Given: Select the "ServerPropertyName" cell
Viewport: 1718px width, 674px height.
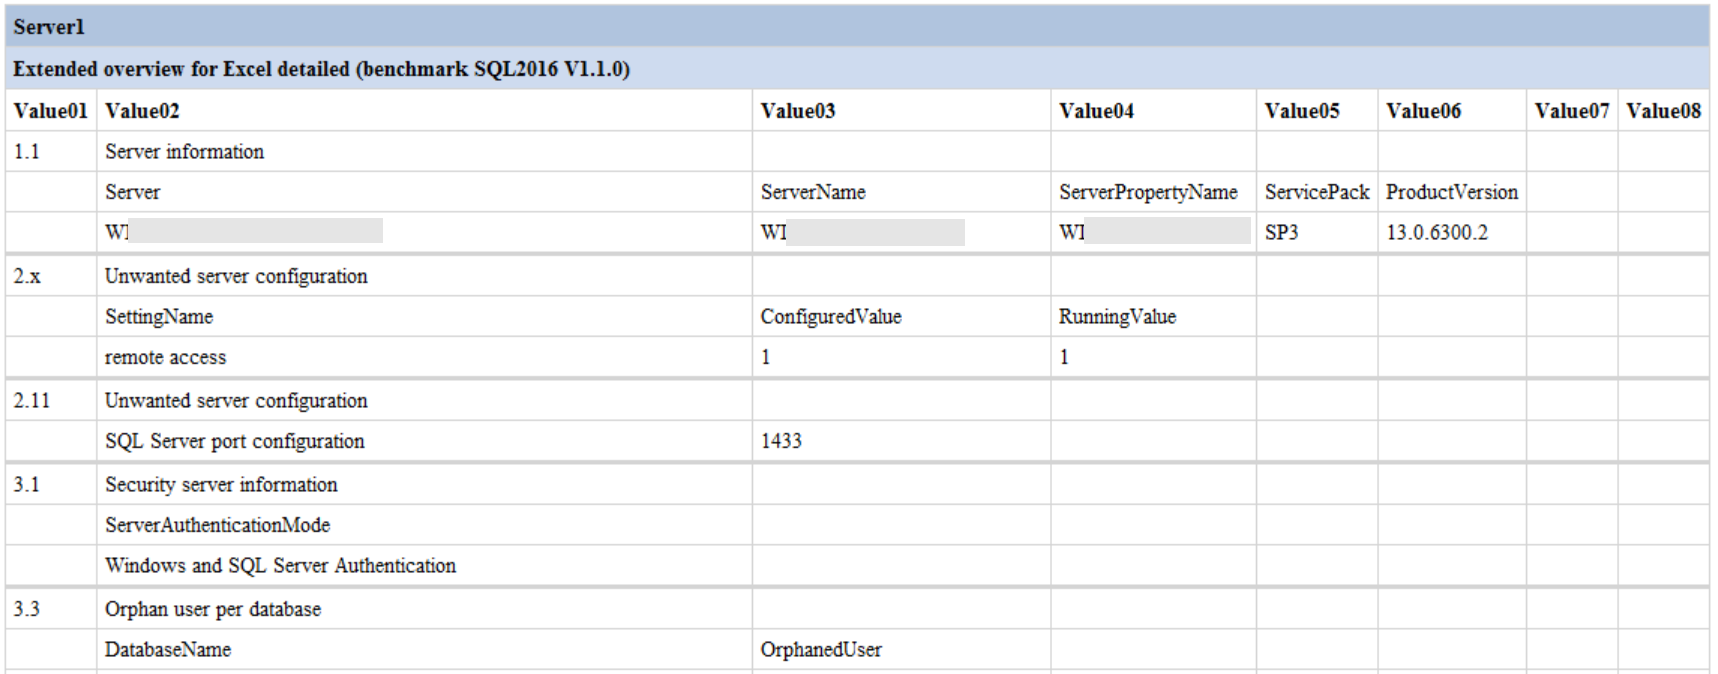Looking at the screenshot, I should pyautogui.click(x=1148, y=192).
